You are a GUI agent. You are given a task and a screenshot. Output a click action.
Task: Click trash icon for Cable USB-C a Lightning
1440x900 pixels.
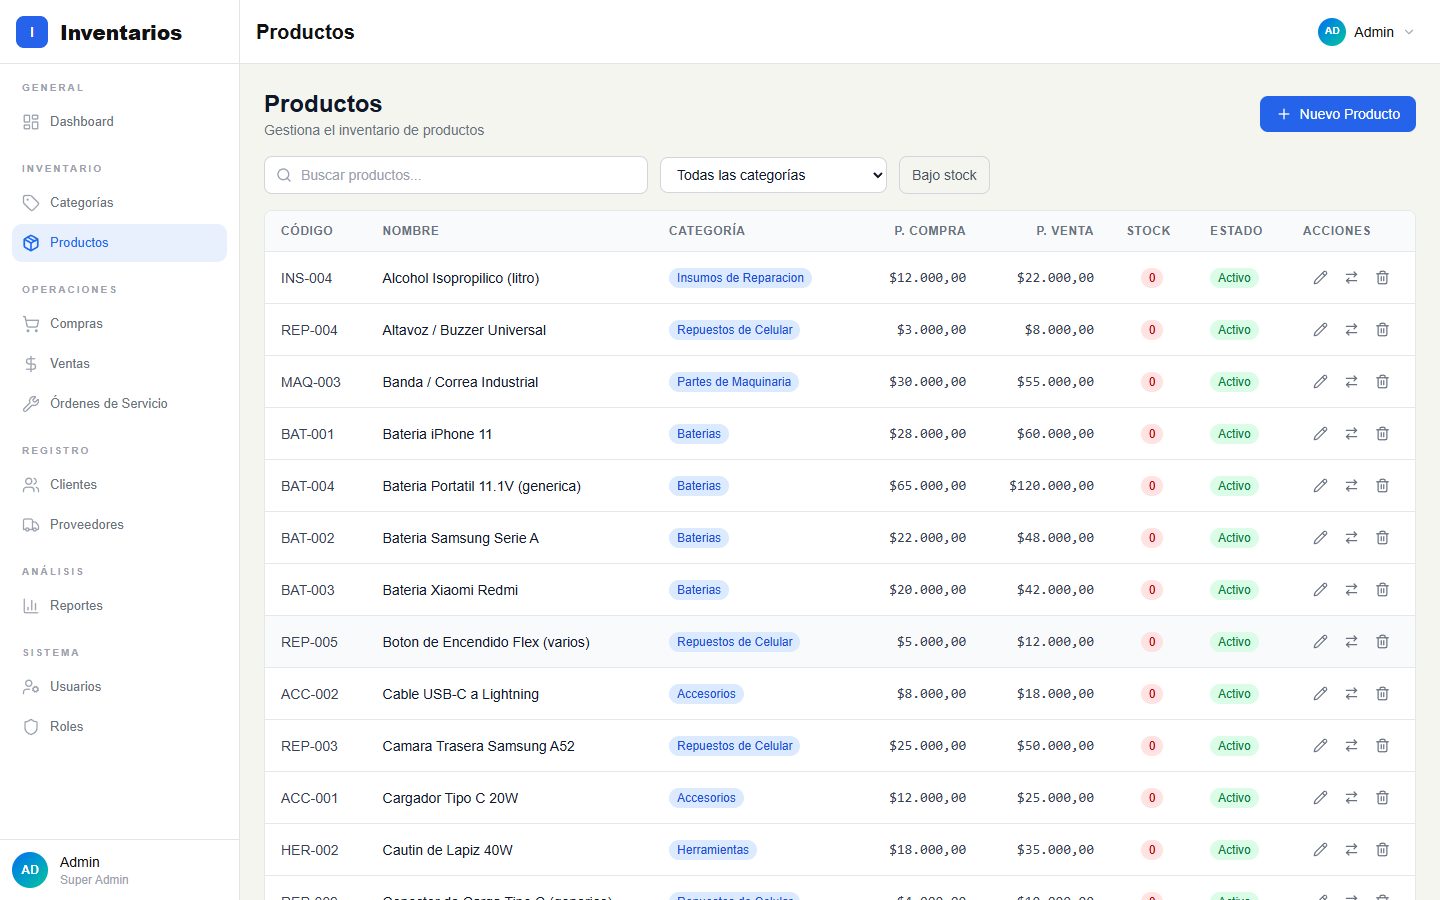click(x=1382, y=694)
